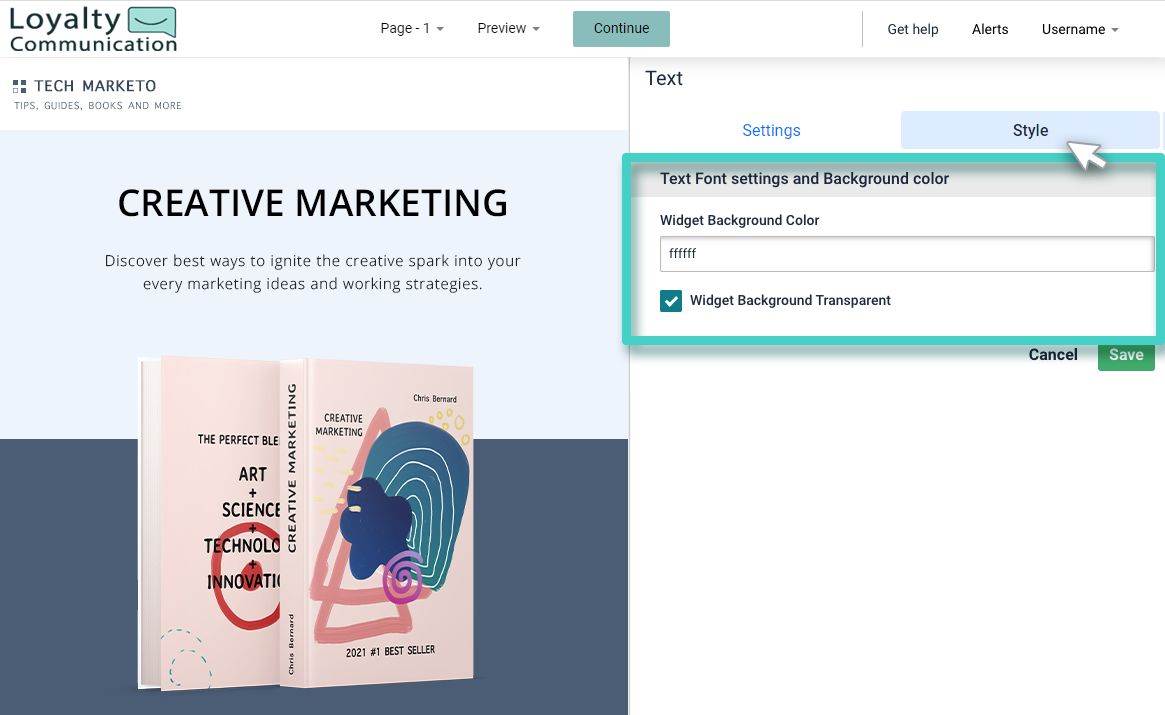This screenshot has height=715, width=1165.
Task: Cancel the text widget editing
Action: (x=1052, y=354)
